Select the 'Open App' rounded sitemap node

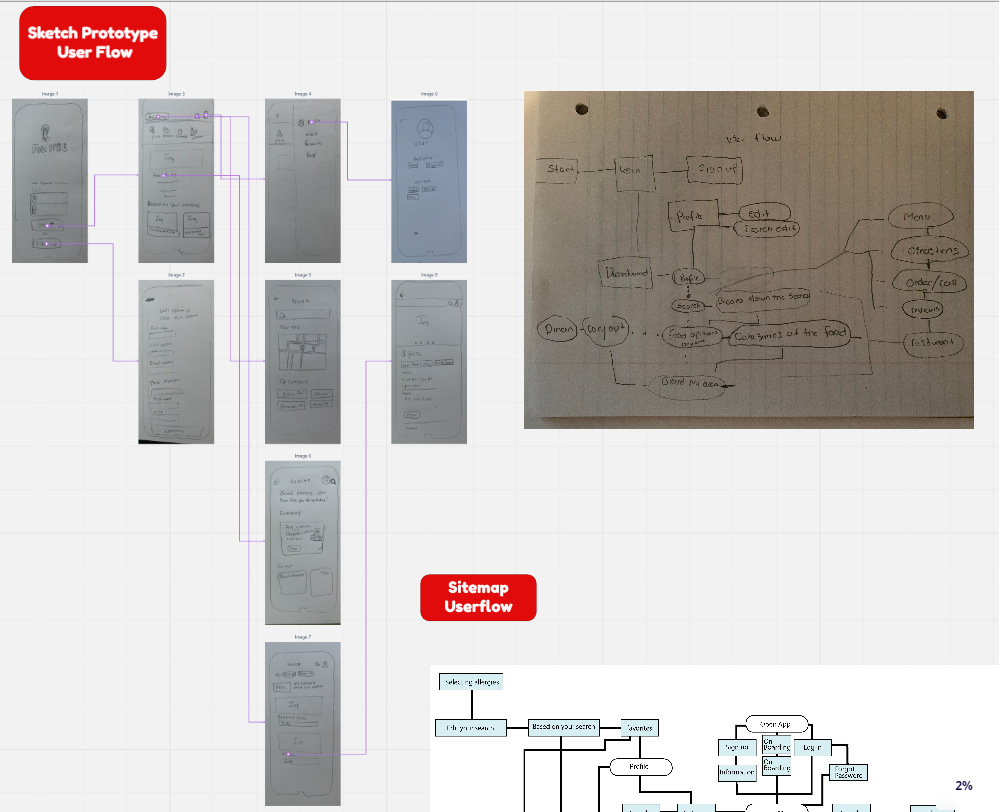click(777, 725)
